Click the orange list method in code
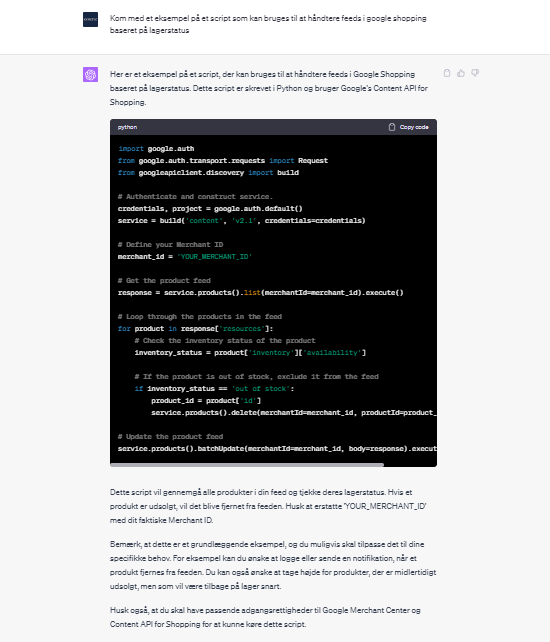The image size is (550, 642). 252,293
